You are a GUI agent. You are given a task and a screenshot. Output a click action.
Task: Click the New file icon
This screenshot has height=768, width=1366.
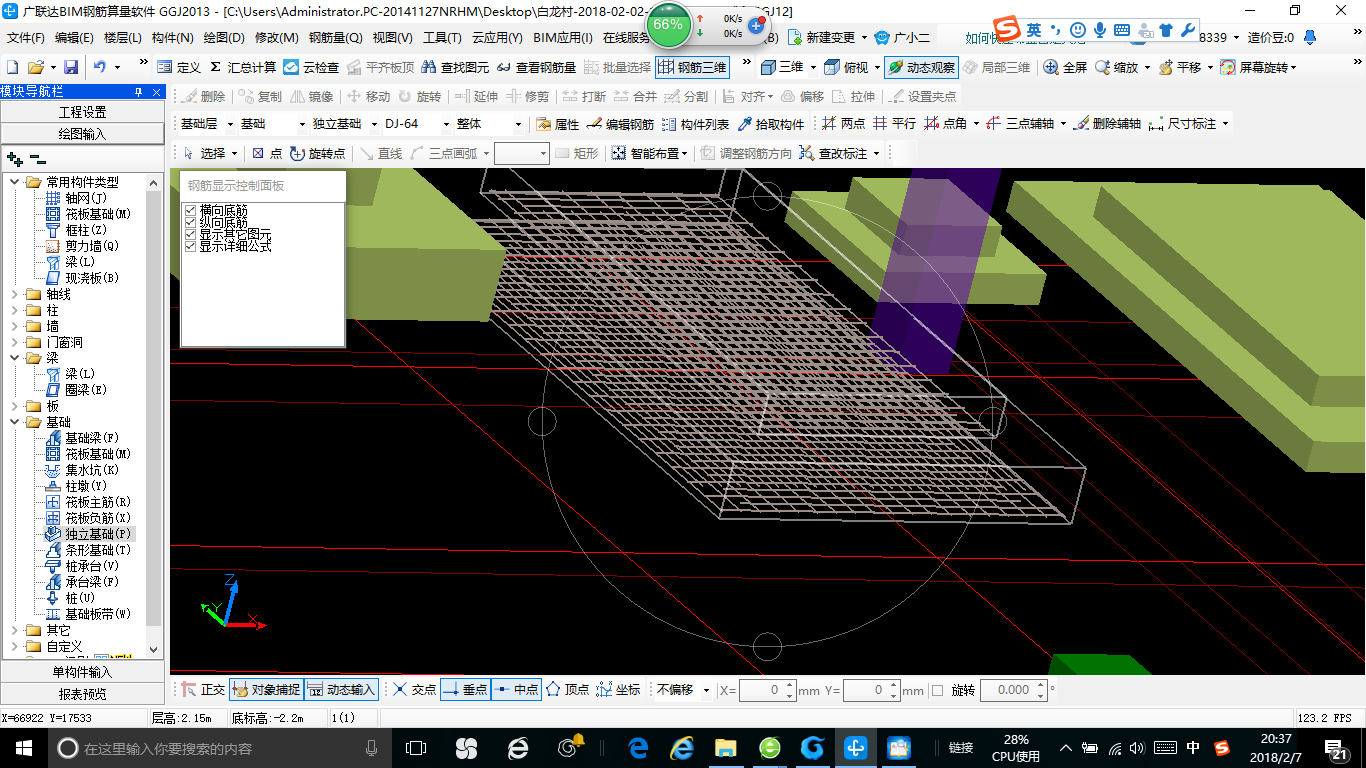pos(12,67)
